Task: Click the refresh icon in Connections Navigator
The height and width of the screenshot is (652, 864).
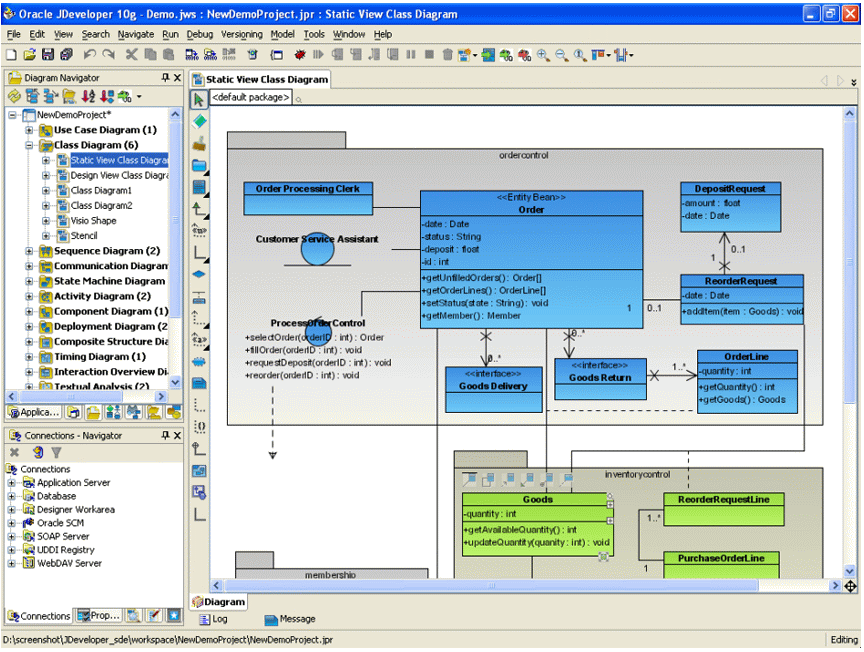Action: tap(38, 452)
